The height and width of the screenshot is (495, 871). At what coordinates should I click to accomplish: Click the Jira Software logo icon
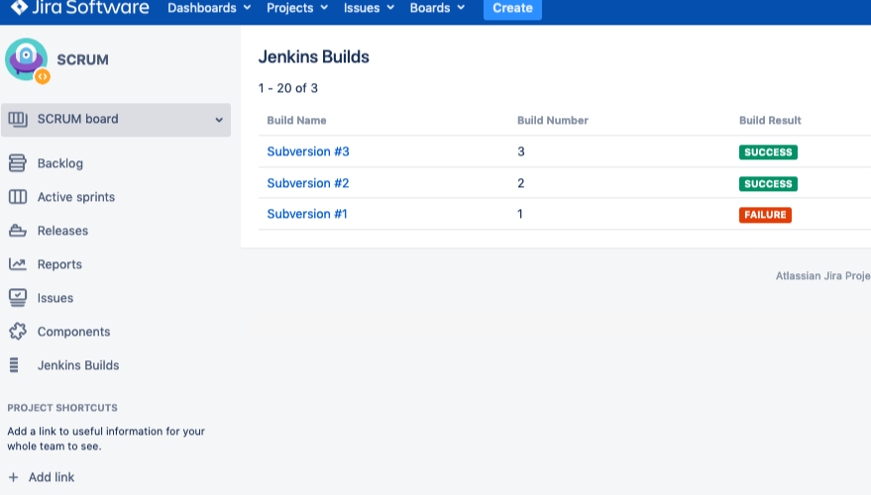click(x=19, y=7)
